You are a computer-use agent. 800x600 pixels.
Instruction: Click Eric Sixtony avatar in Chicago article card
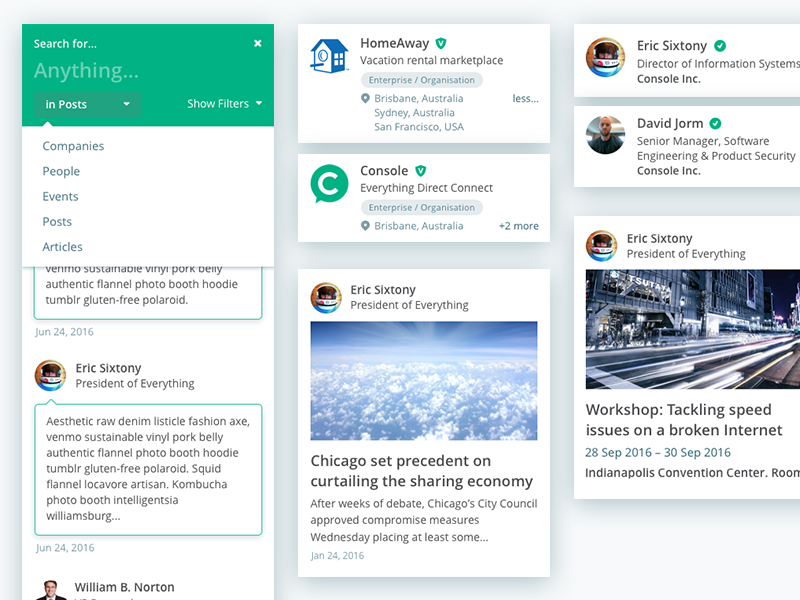pos(326,297)
